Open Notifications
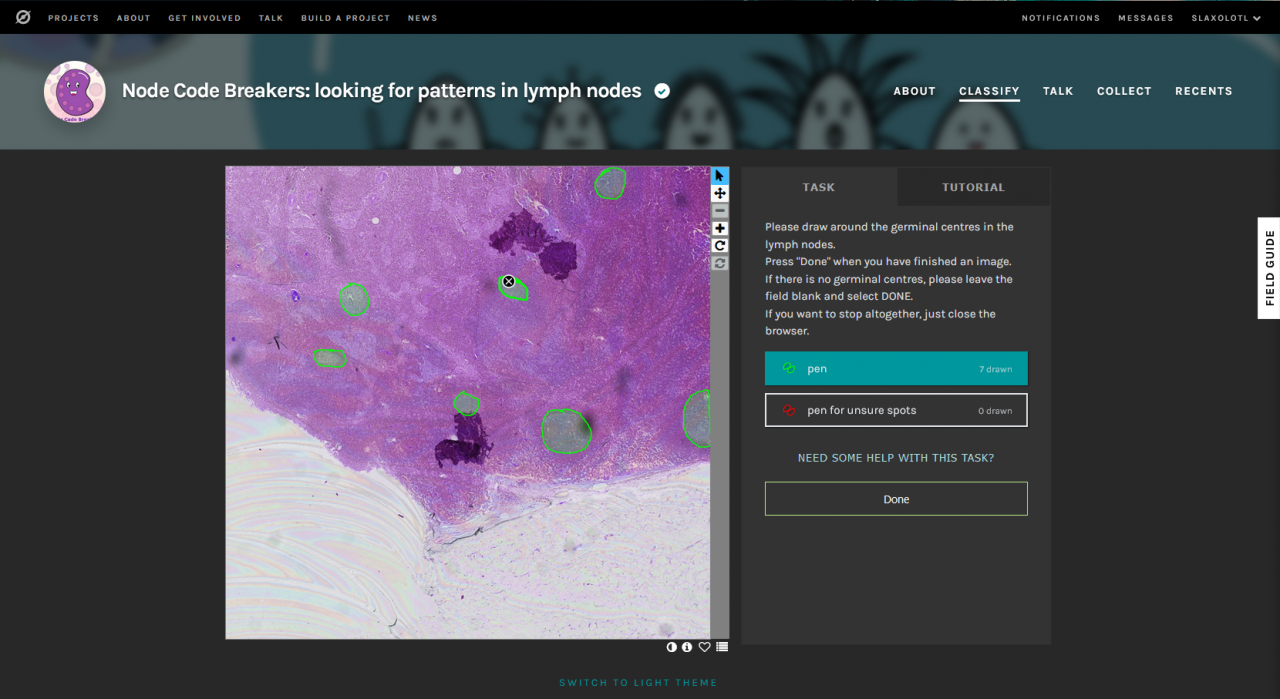Viewport: 1280px width, 699px height. click(x=1060, y=18)
